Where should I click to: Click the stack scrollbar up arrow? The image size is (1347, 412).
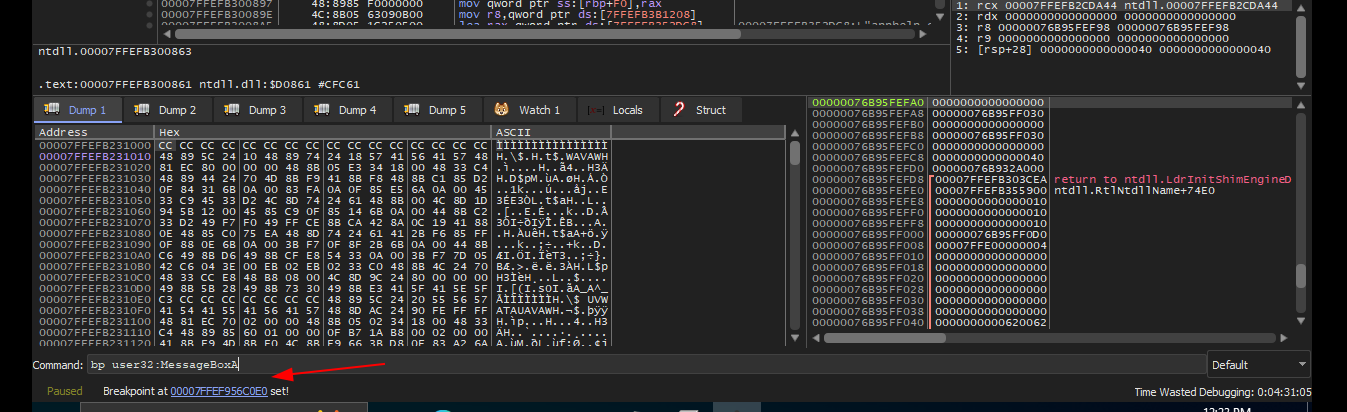point(1299,103)
